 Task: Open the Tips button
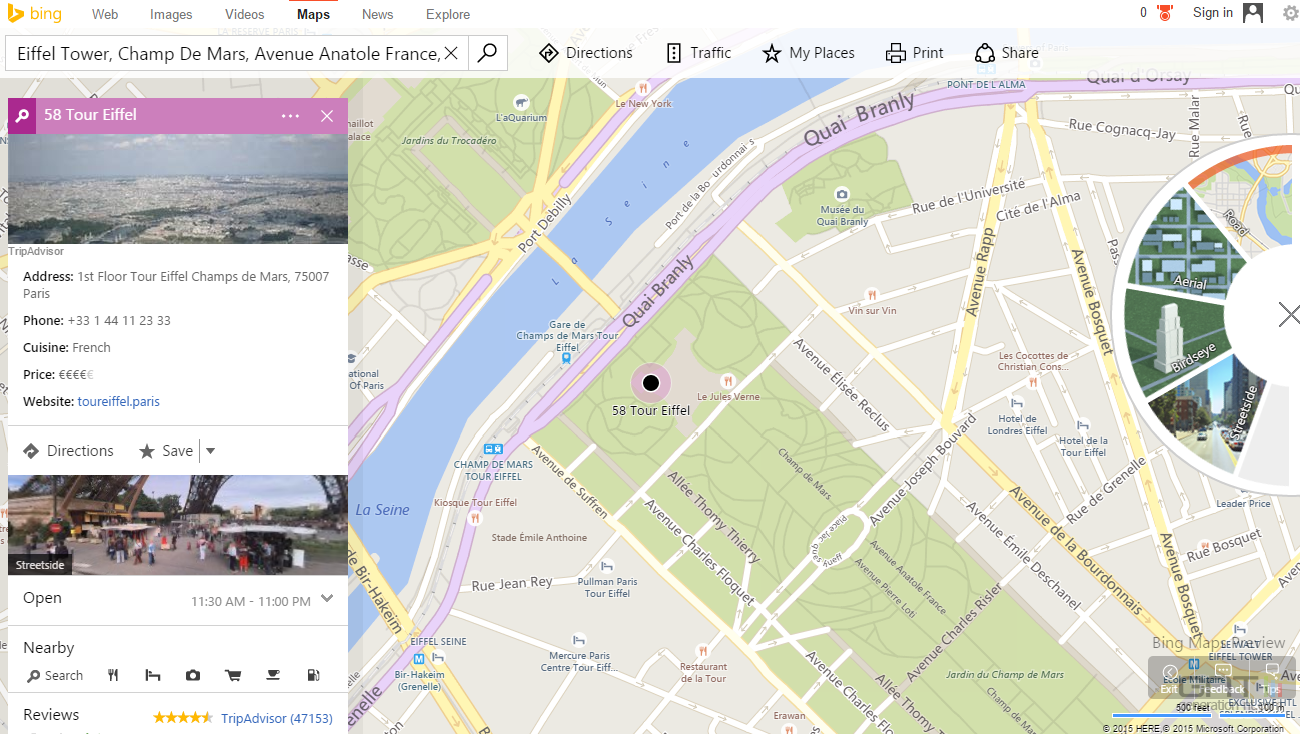click(x=1271, y=678)
